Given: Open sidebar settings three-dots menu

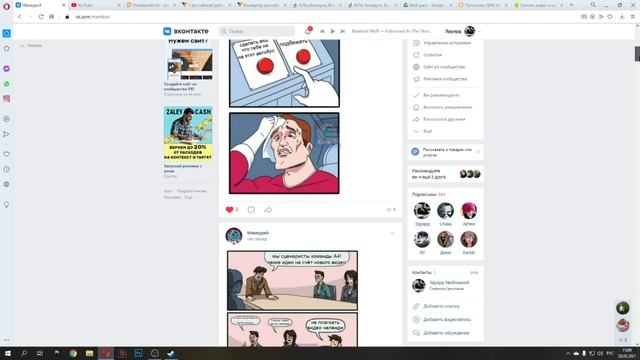Looking at the screenshot, I should pyautogui.click(x=7, y=340).
